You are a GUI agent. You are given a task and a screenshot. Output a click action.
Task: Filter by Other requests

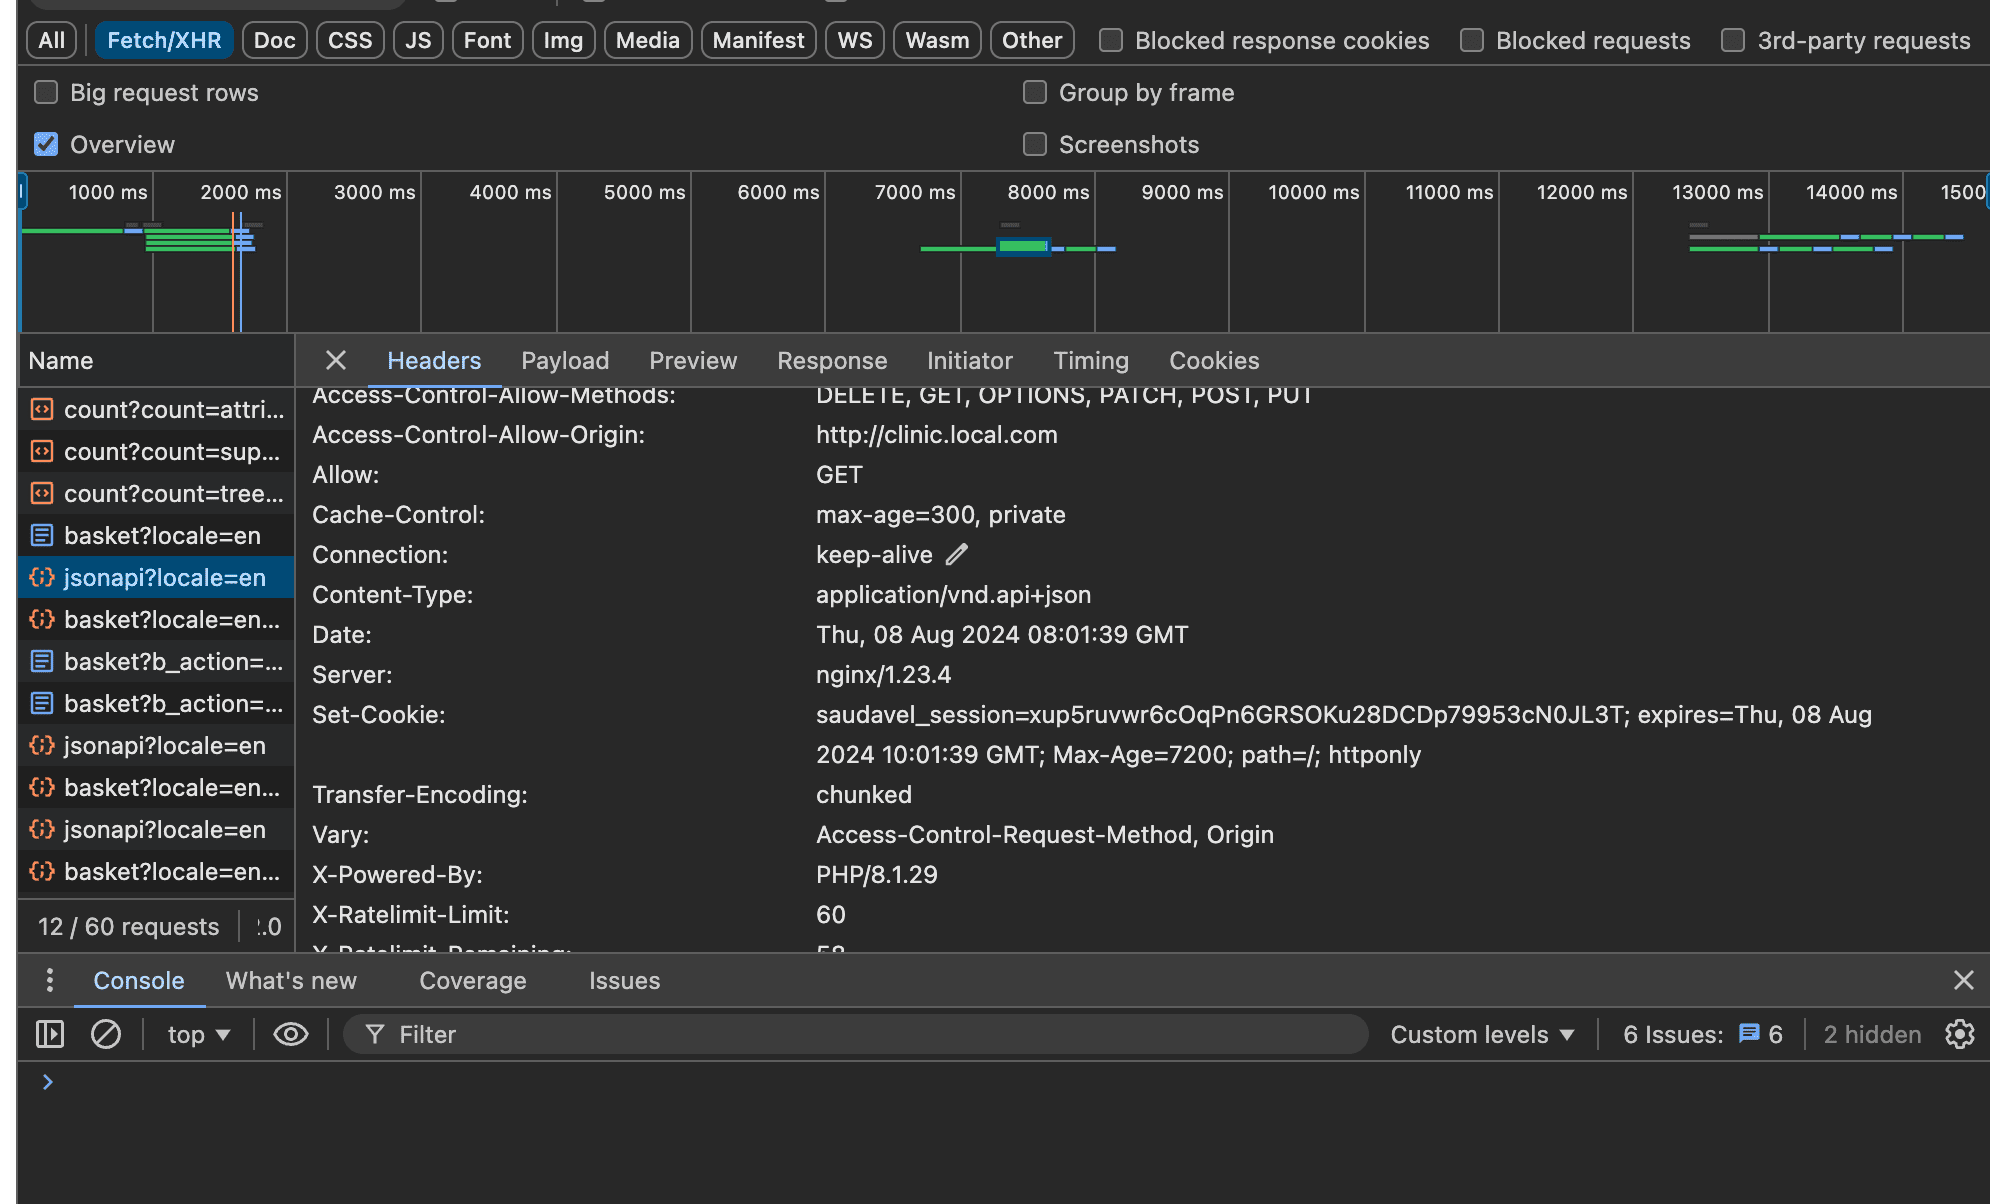pos(1032,40)
